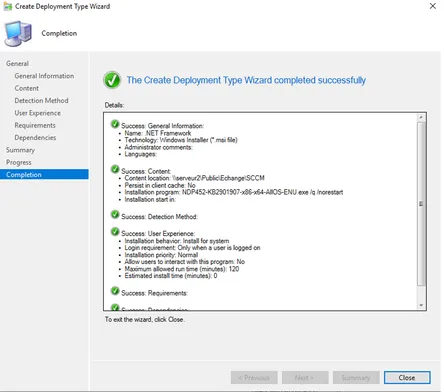
Task: Click green check next to Content success
Action: point(115,169)
